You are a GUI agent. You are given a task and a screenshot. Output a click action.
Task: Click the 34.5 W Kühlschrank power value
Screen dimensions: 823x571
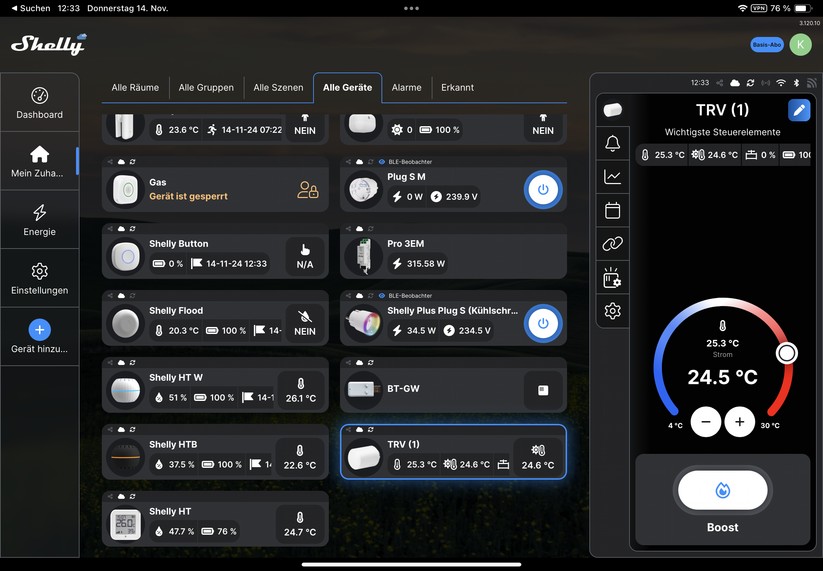click(x=421, y=331)
